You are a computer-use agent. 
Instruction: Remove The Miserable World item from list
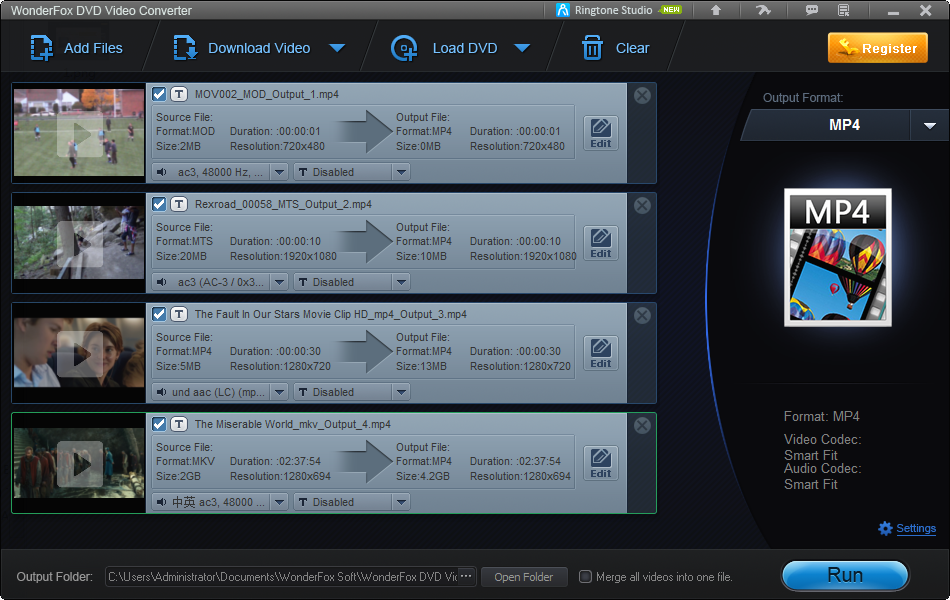[x=642, y=425]
